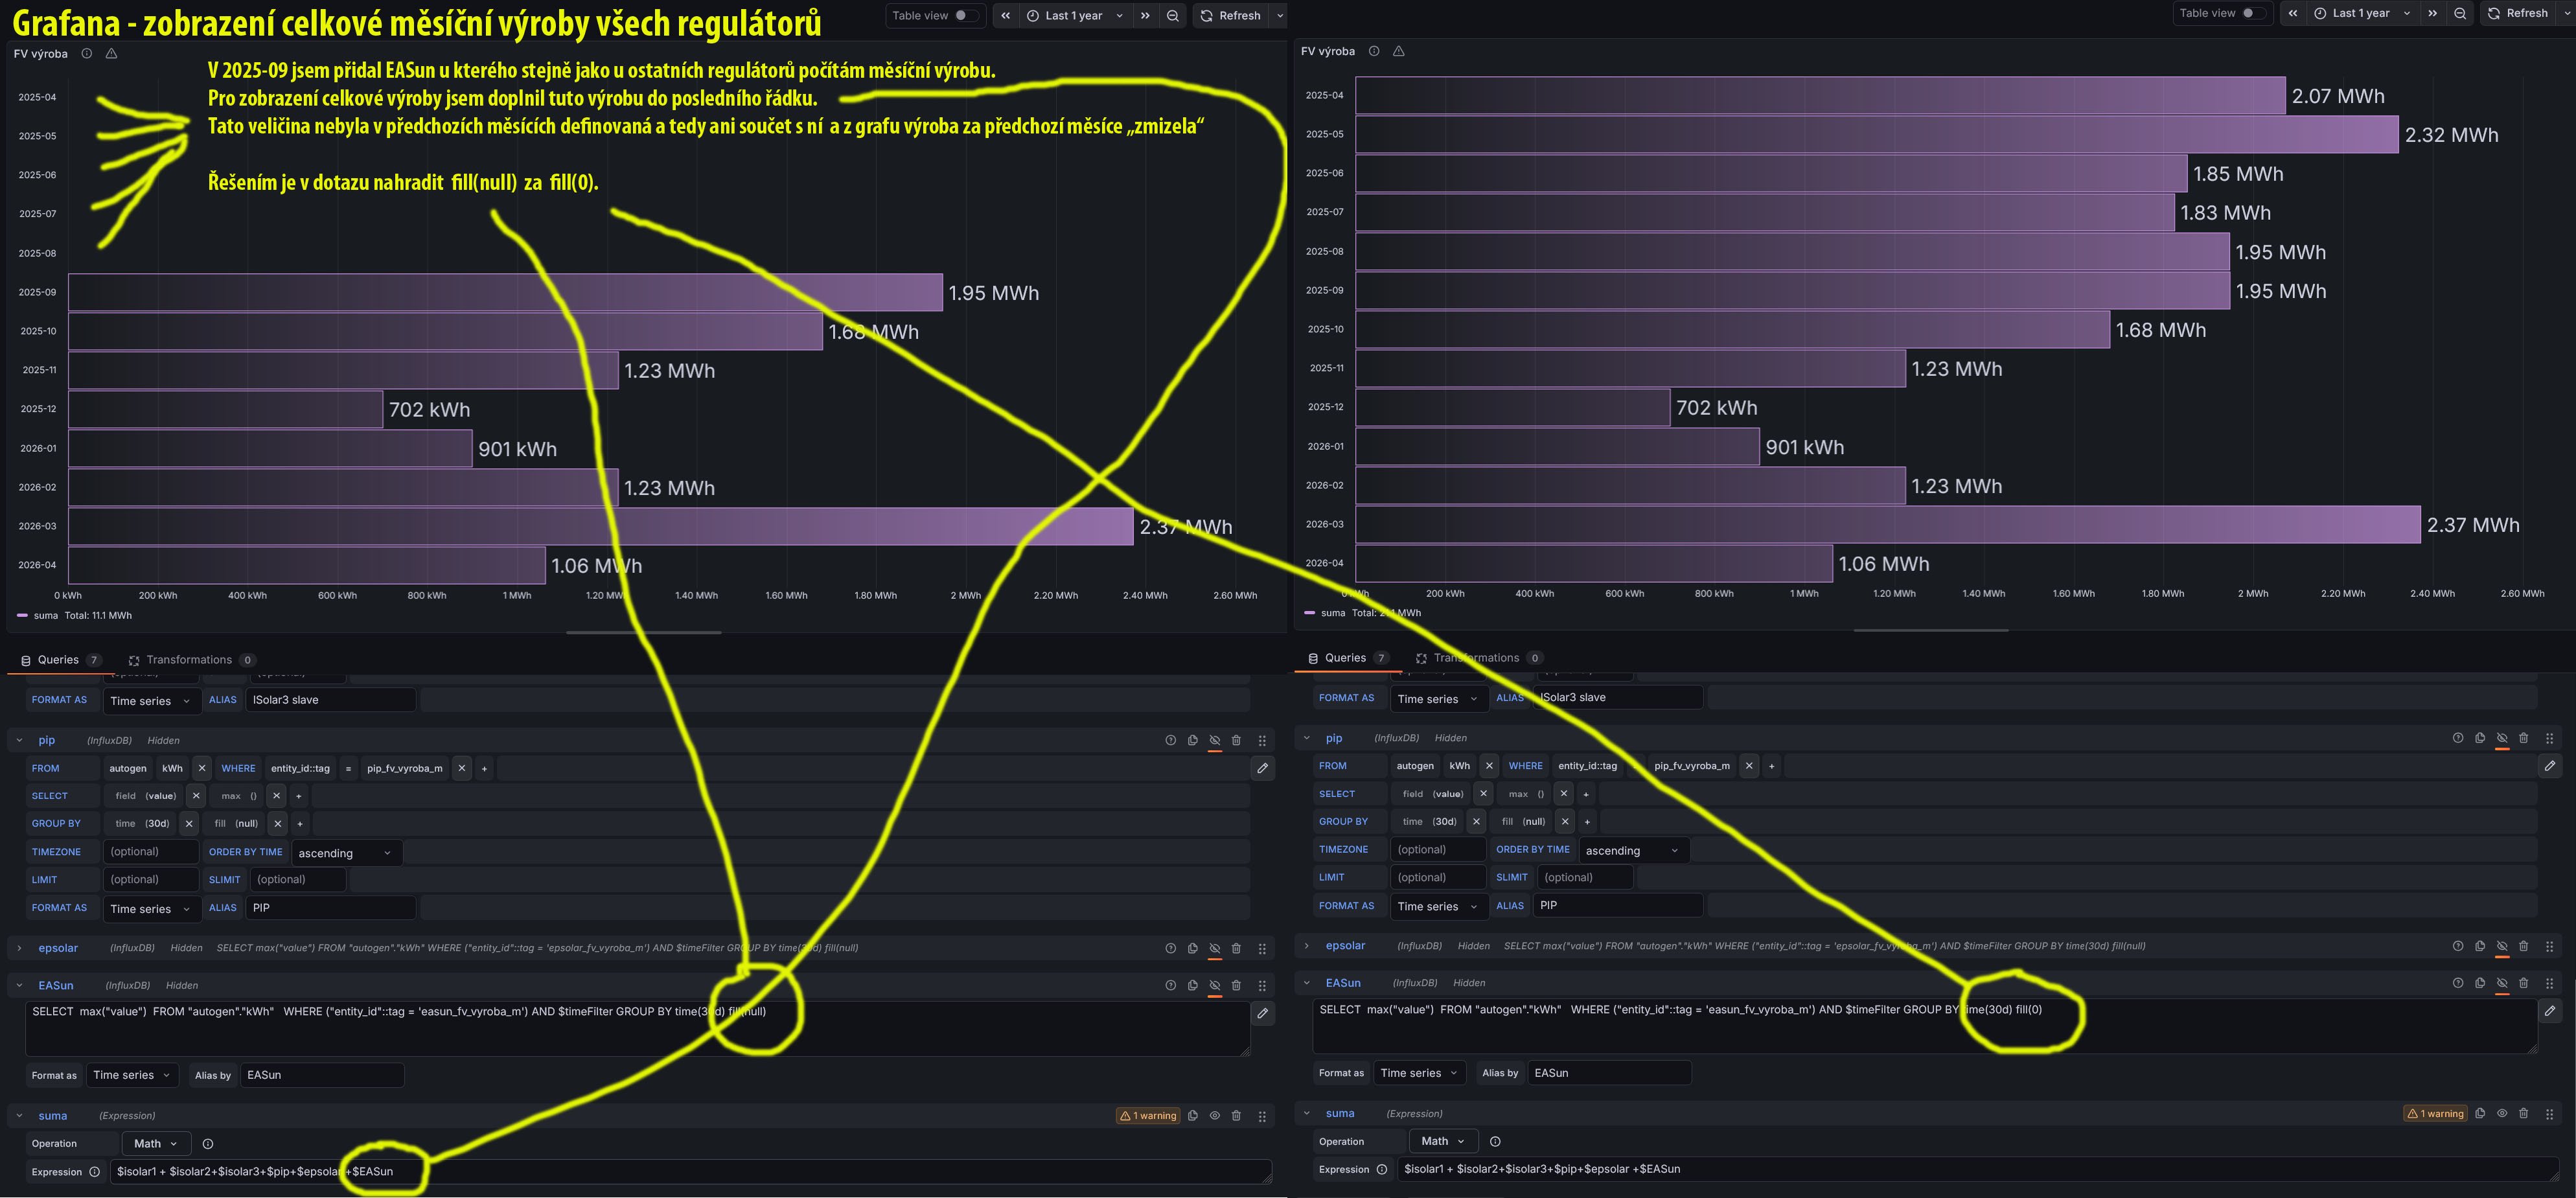Delete the pip query in left panel
2576x1198 pixels.
[1236, 740]
